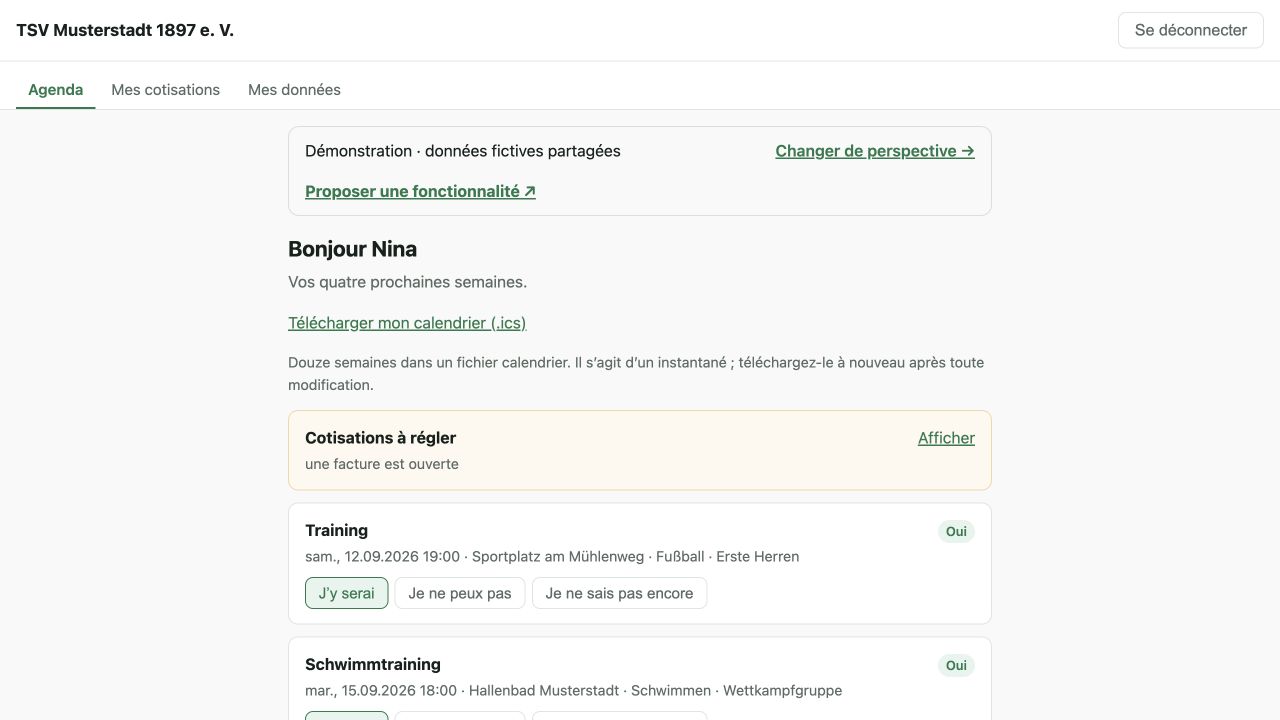Follow the Changer de perspective link
Viewport: 1280px width, 720px height.
pos(875,151)
